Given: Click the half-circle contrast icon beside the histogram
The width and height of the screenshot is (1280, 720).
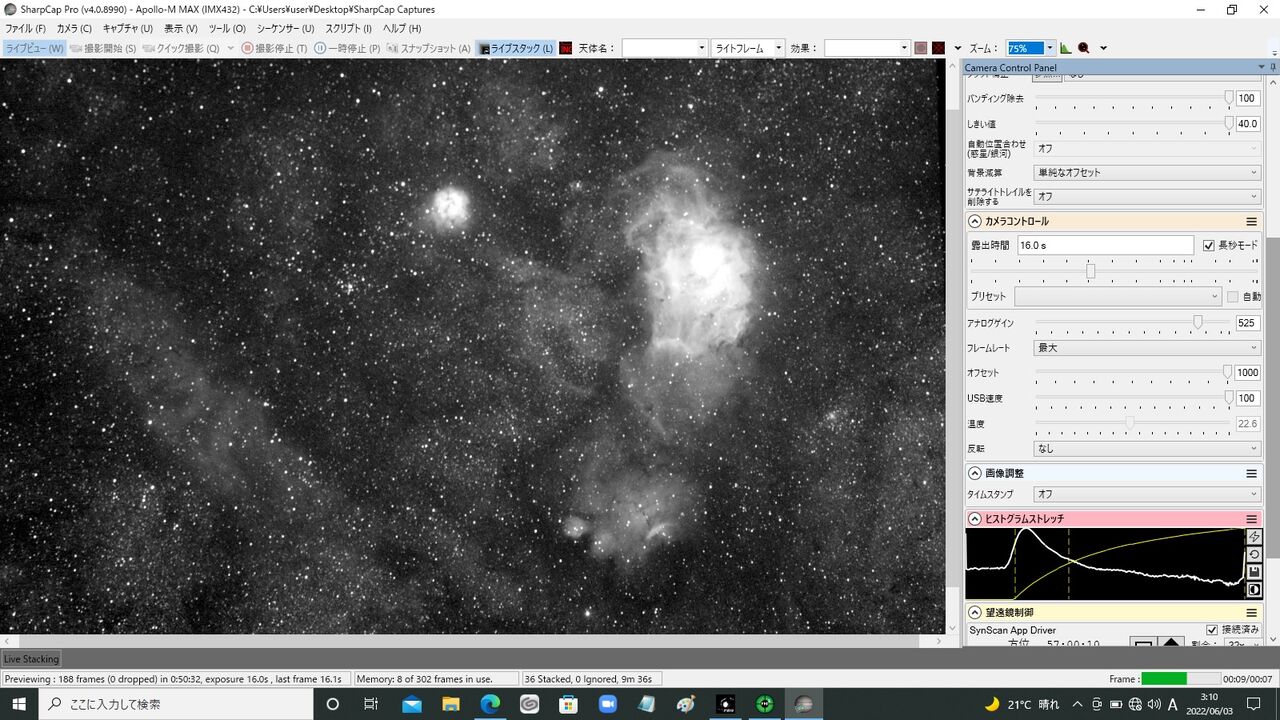Looking at the screenshot, I should click(1254, 590).
